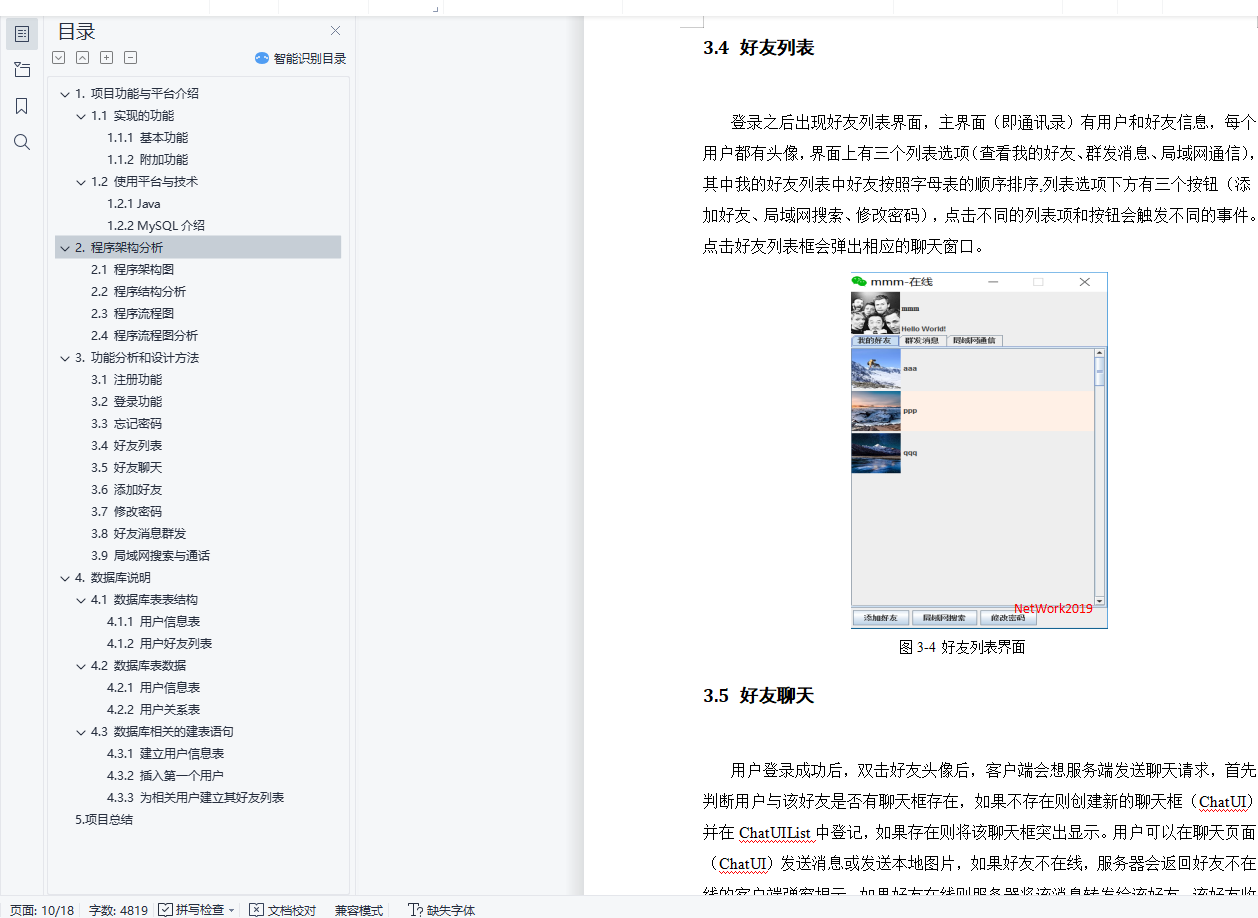Go to outline entry 1.2.2 MySQL 介绍

tap(156, 226)
